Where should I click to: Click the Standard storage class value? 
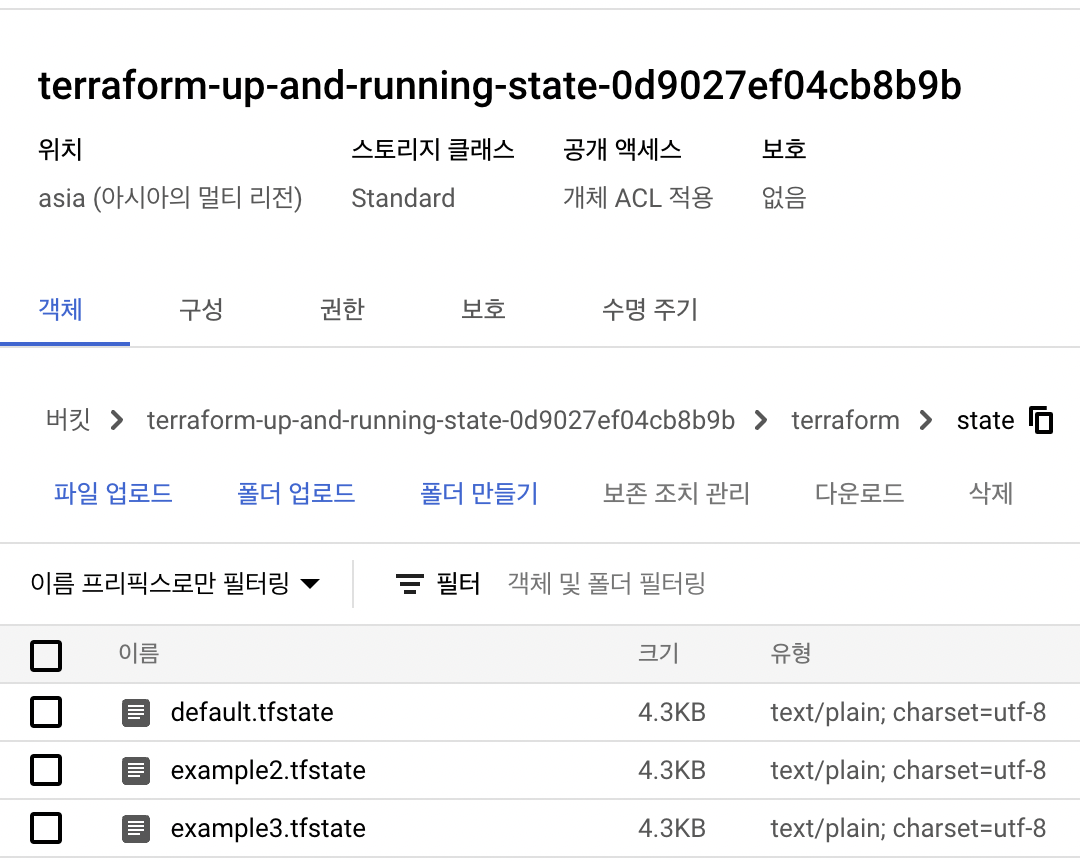tap(403, 198)
